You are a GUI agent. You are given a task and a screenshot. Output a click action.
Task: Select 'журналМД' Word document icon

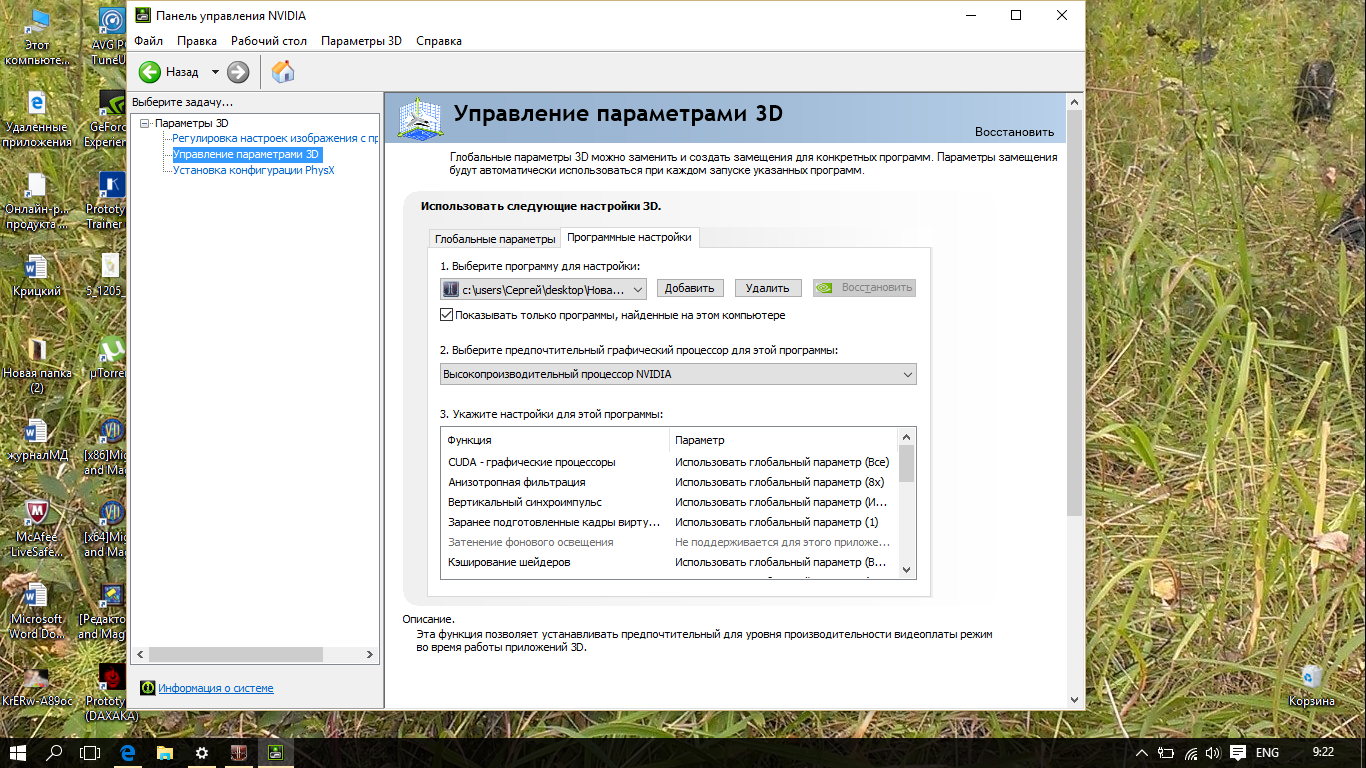37,441
